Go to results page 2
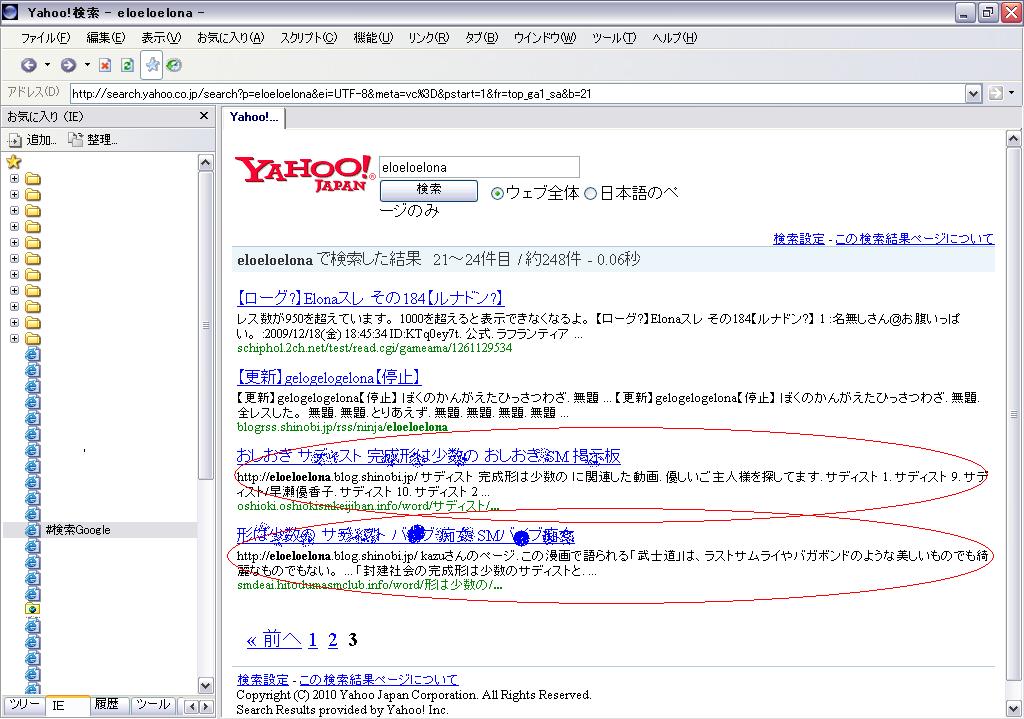Image resolution: width=1024 pixels, height=719 pixels. tap(332, 640)
